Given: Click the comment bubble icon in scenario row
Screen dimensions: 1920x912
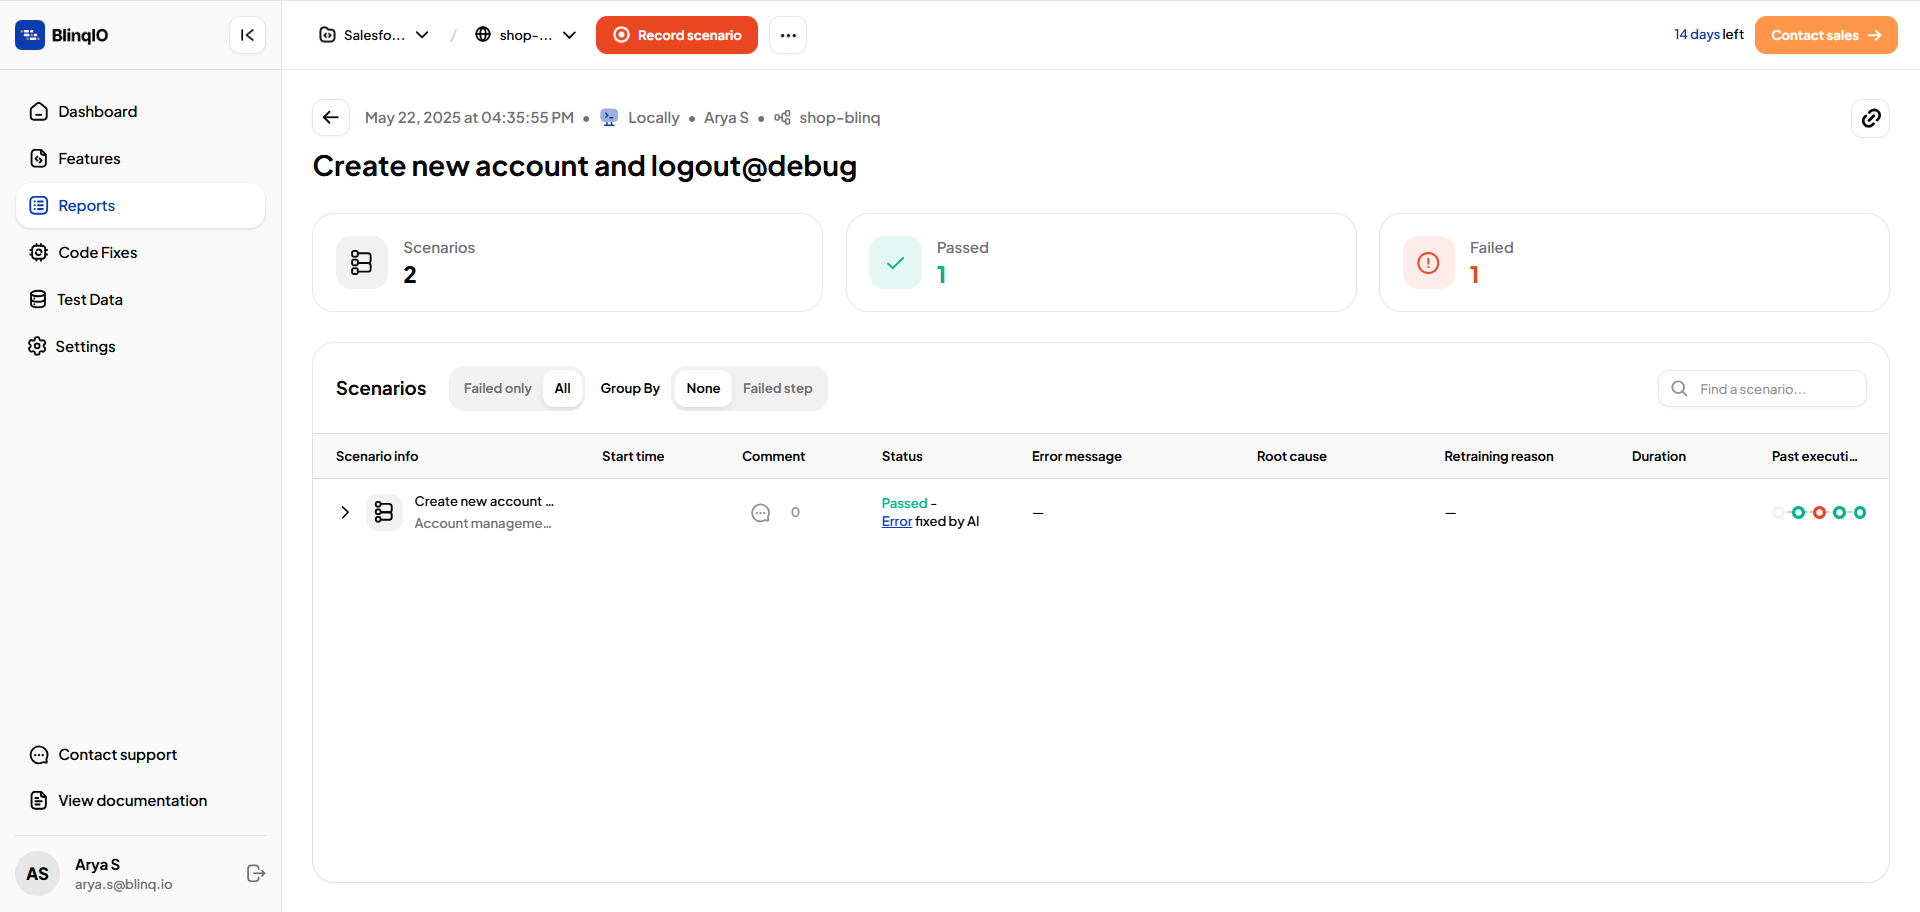Looking at the screenshot, I should pyautogui.click(x=761, y=513).
